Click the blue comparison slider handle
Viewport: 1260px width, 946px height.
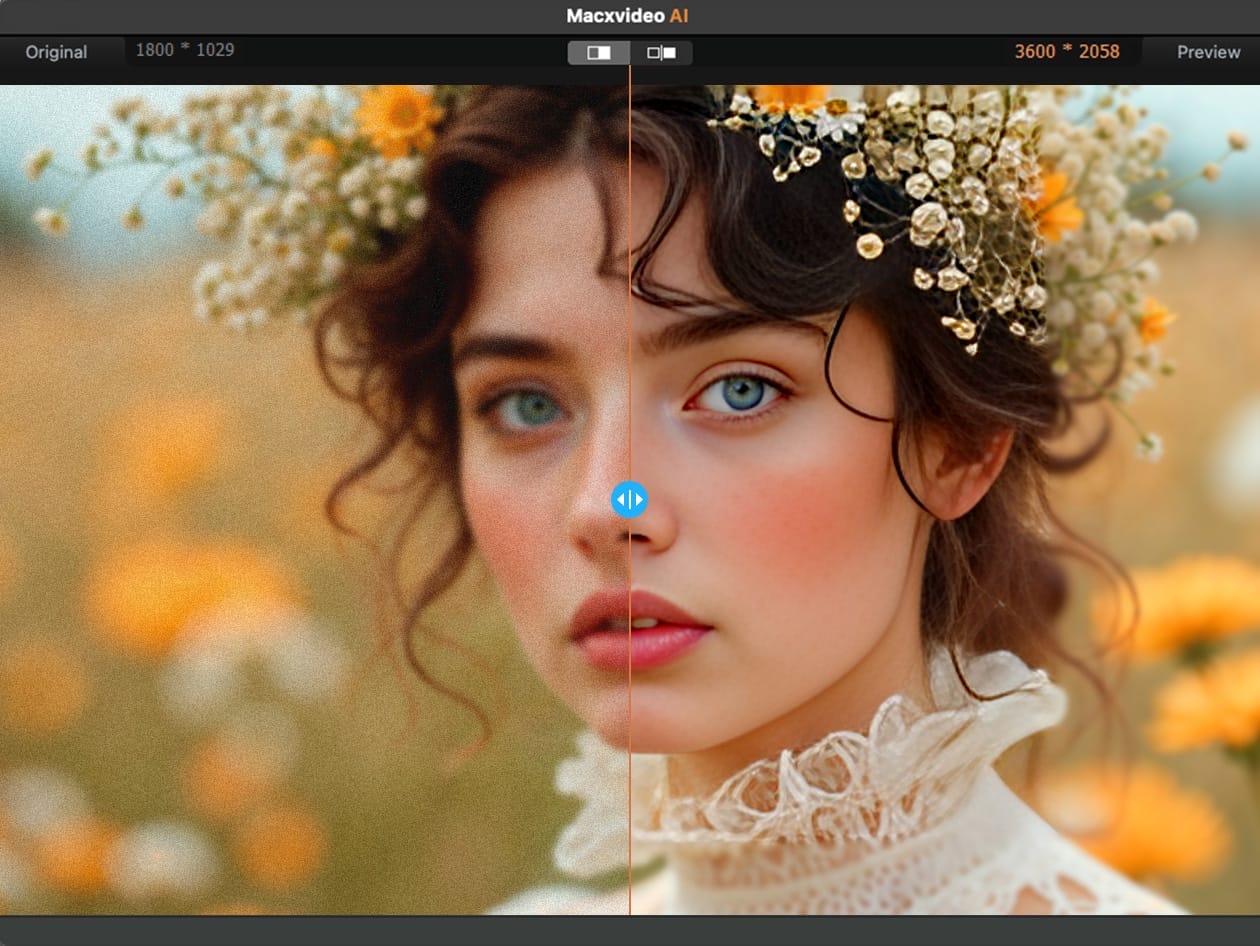tap(629, 499)
